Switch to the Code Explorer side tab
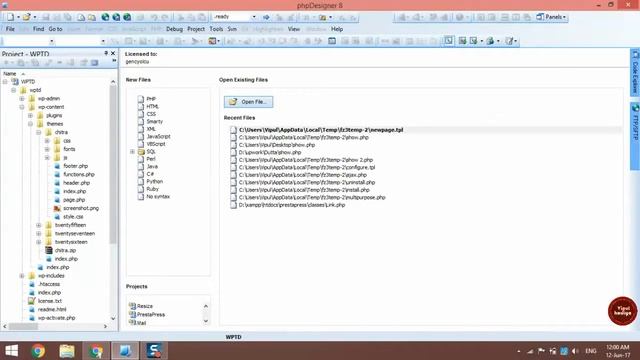The image size is (640, 360). pyautogui.click(x=635, y=73)
